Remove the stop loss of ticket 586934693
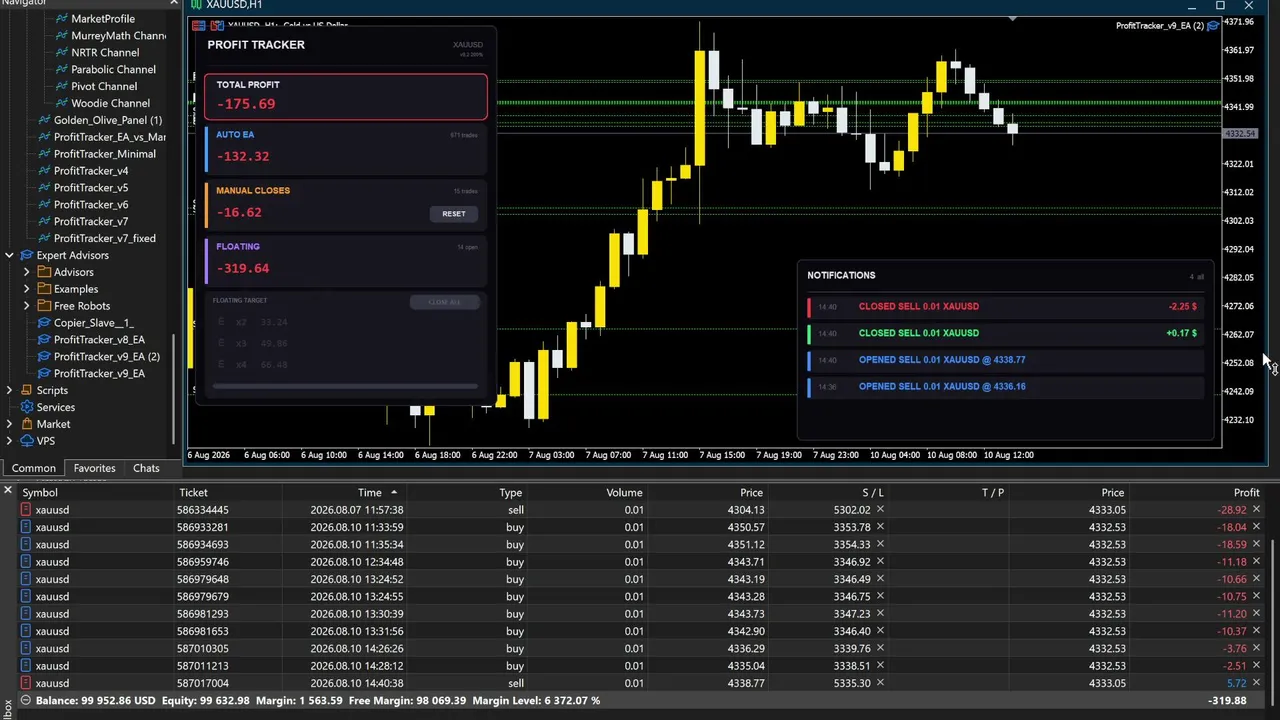Screen dimensions: 1280x720 pos(880,544)
